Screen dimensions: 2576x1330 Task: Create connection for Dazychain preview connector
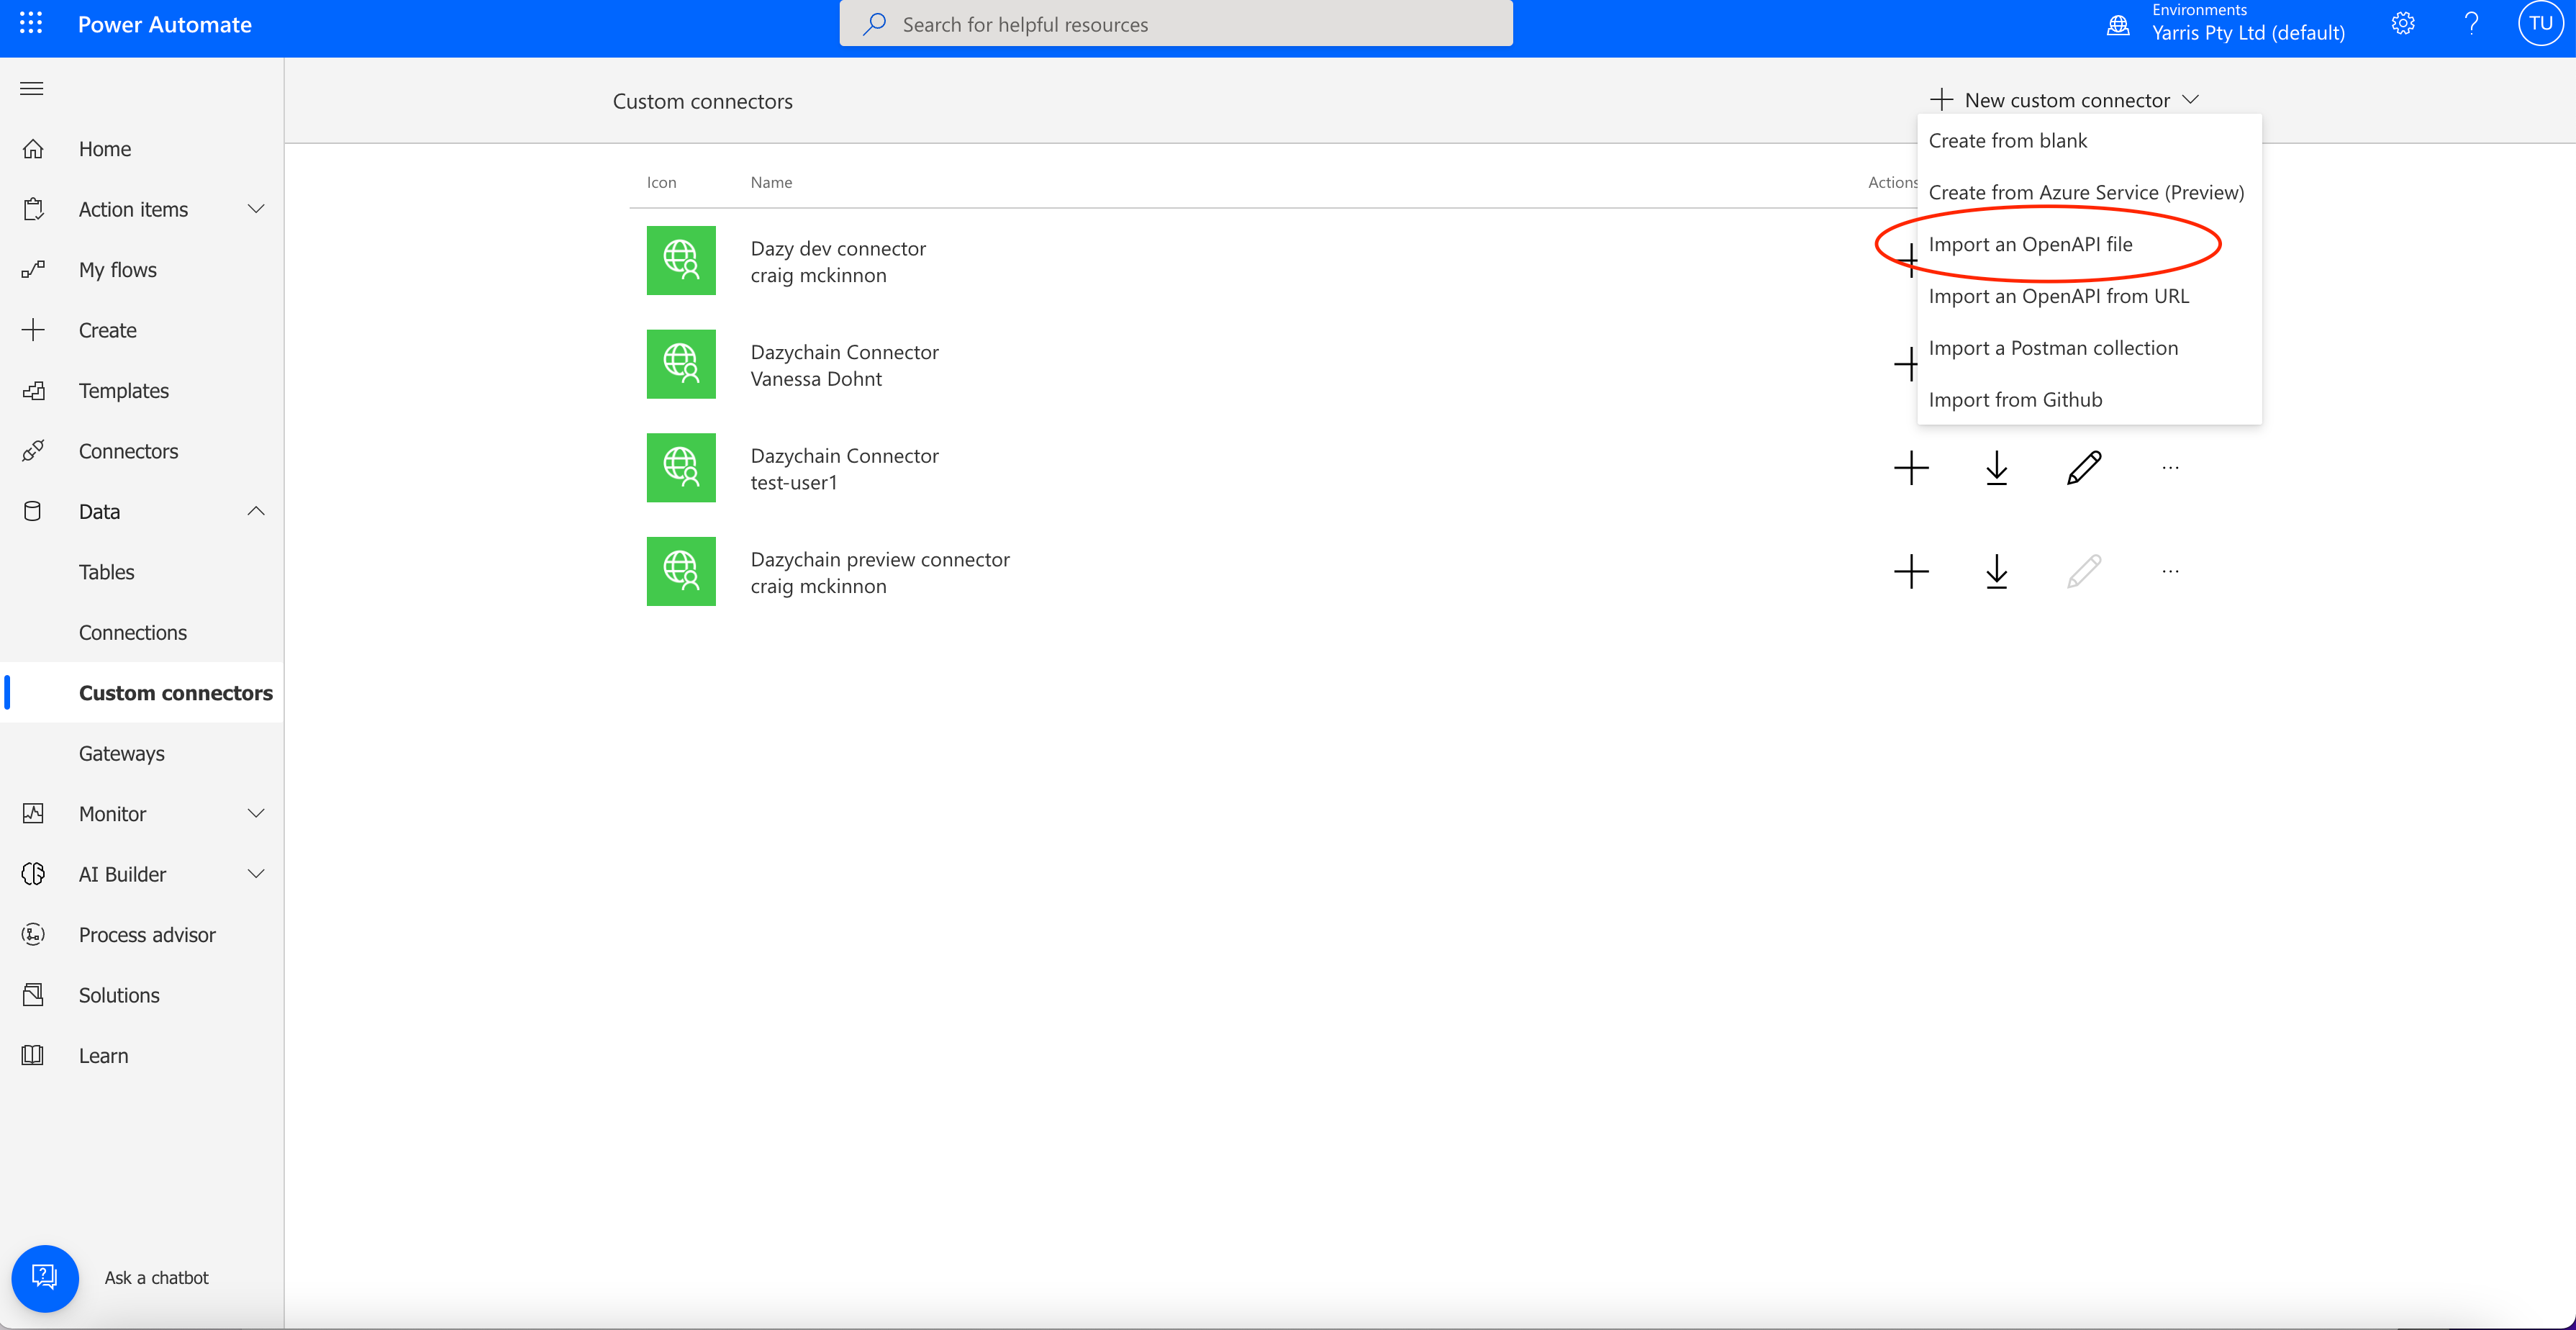pos(1911,571)
